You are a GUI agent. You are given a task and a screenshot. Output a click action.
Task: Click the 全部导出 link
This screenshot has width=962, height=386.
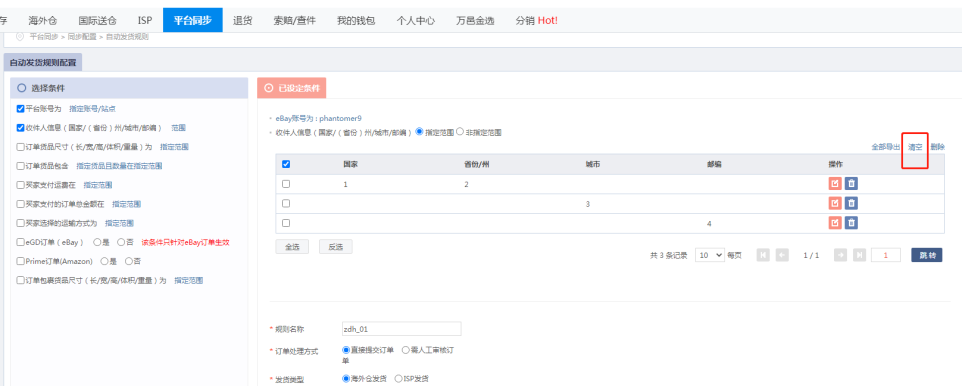885,147
